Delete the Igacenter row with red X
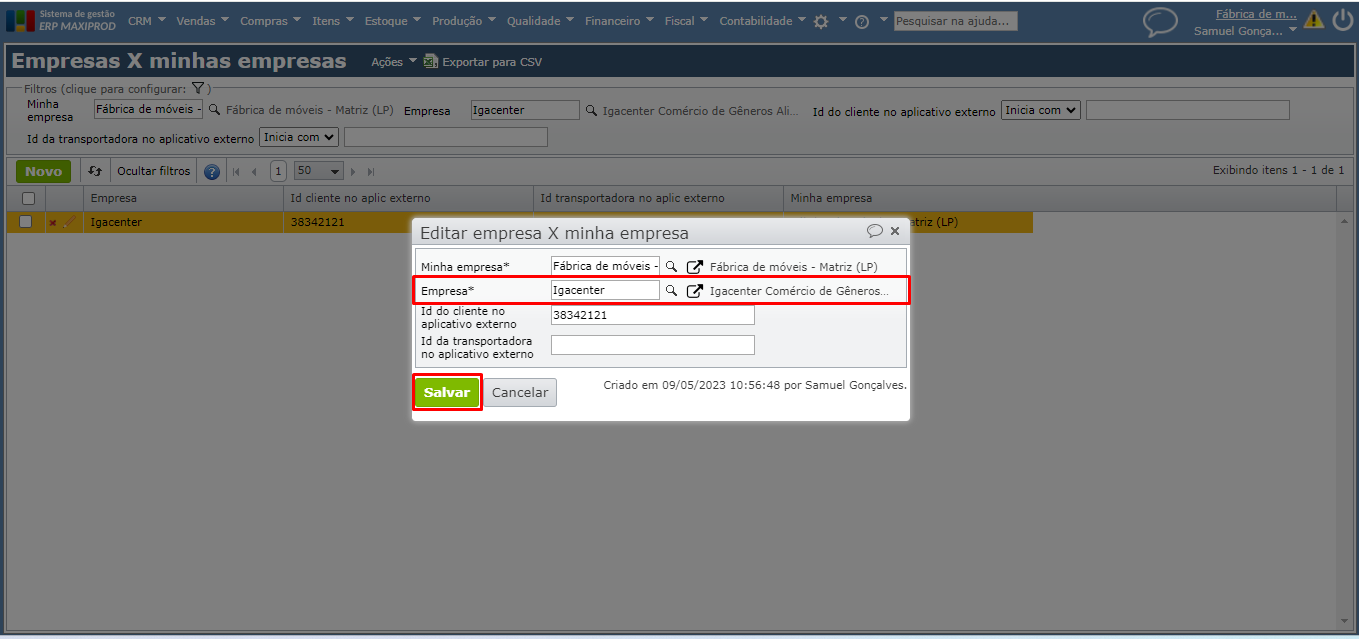The height and width of the screenshot is (639, 1359). click(x=53, y=222)
